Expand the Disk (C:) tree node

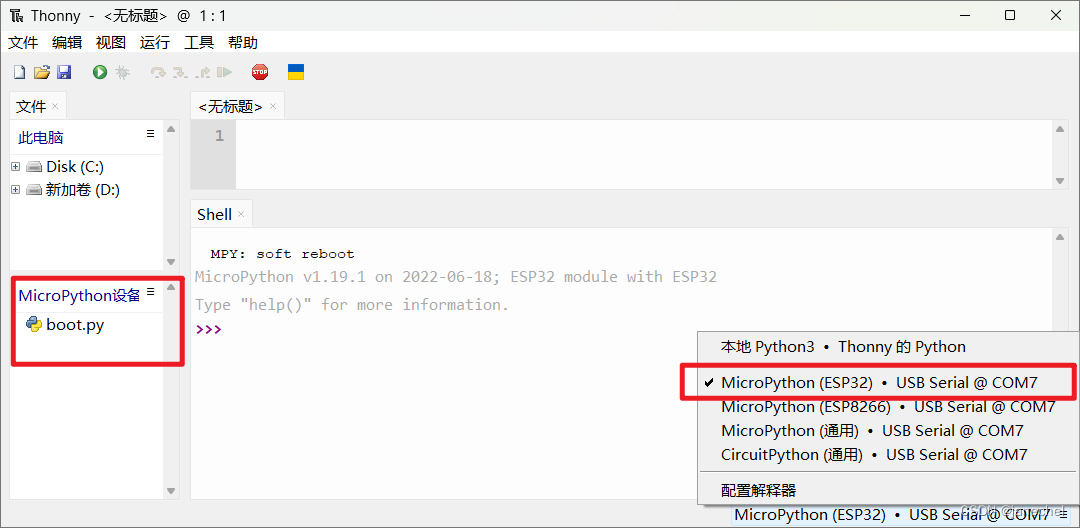[16, 167]
